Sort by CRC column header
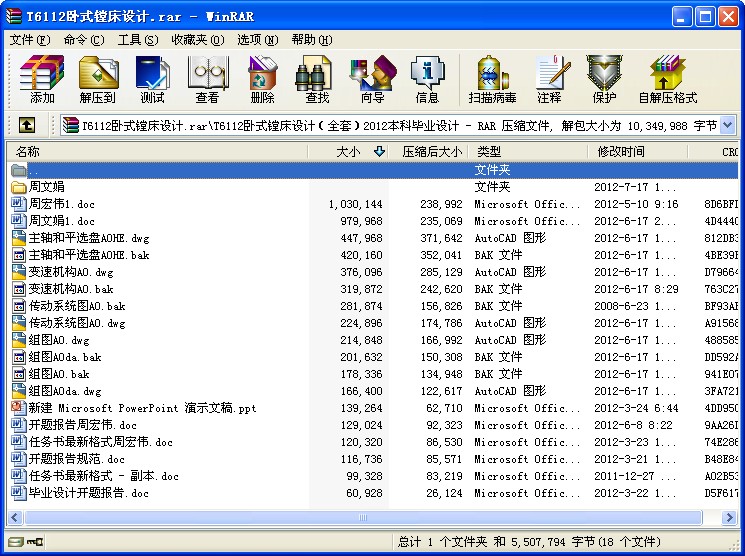Screen dimensions: 745x556 point(713,152)
